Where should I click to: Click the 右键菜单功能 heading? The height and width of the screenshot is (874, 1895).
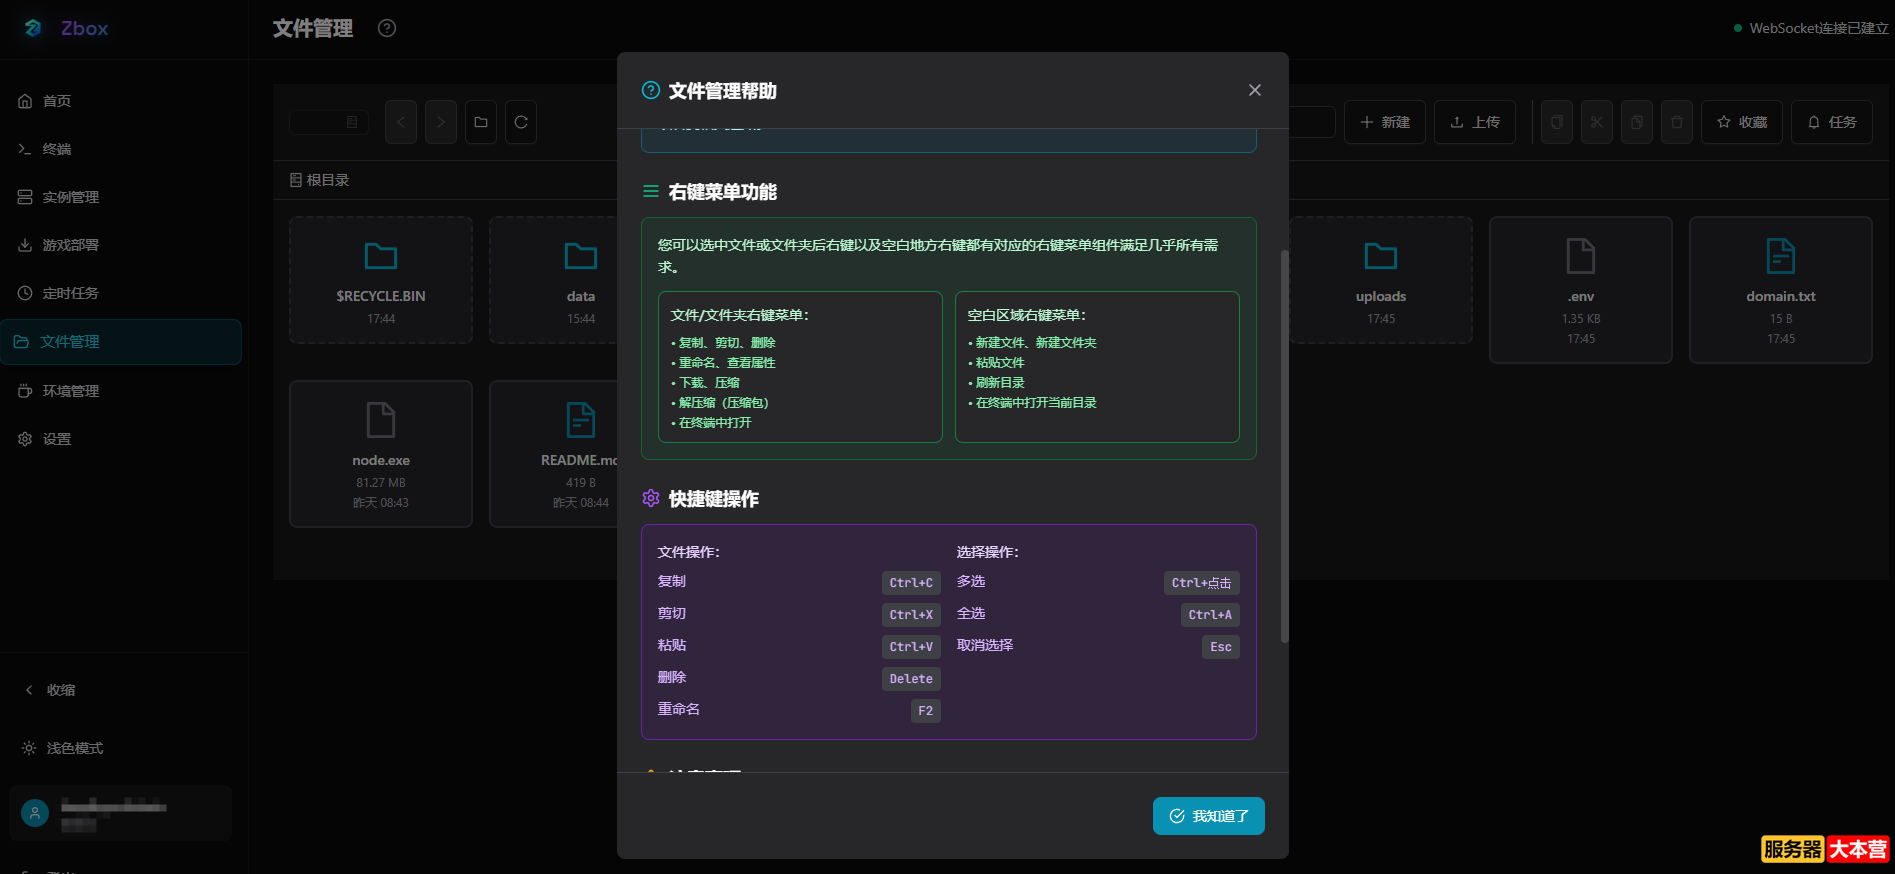722,192
